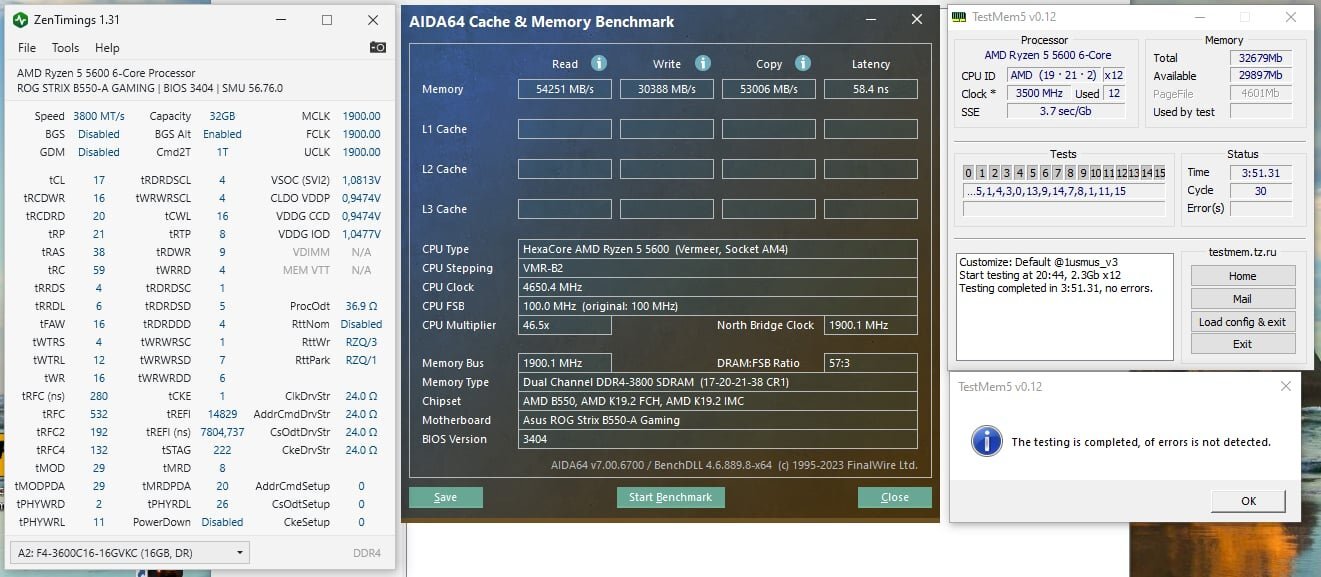Click the TestMem5 Total memory 32679Mb field
This screenshot has width=1321, height=577.
pos(1260,58)
